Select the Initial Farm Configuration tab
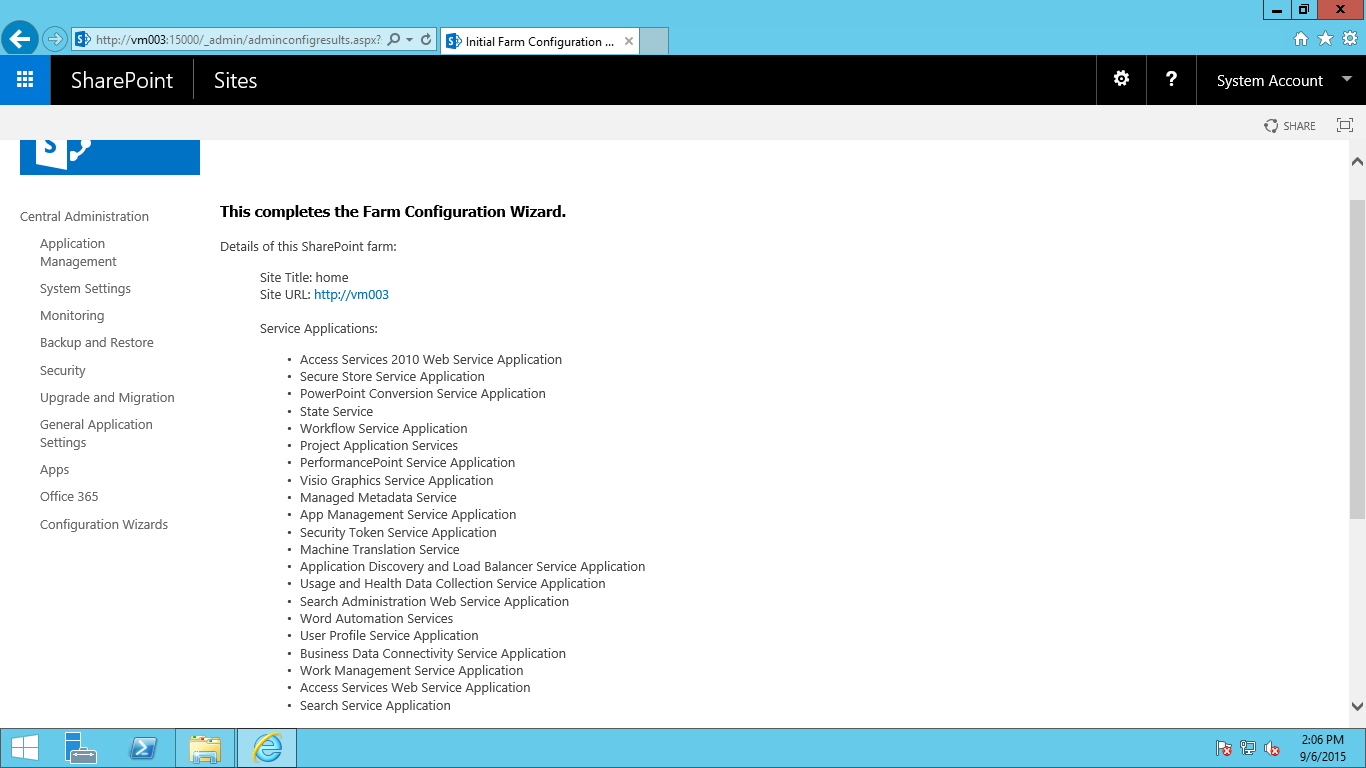Viewport: 1366px width, 768px height. 538,42
